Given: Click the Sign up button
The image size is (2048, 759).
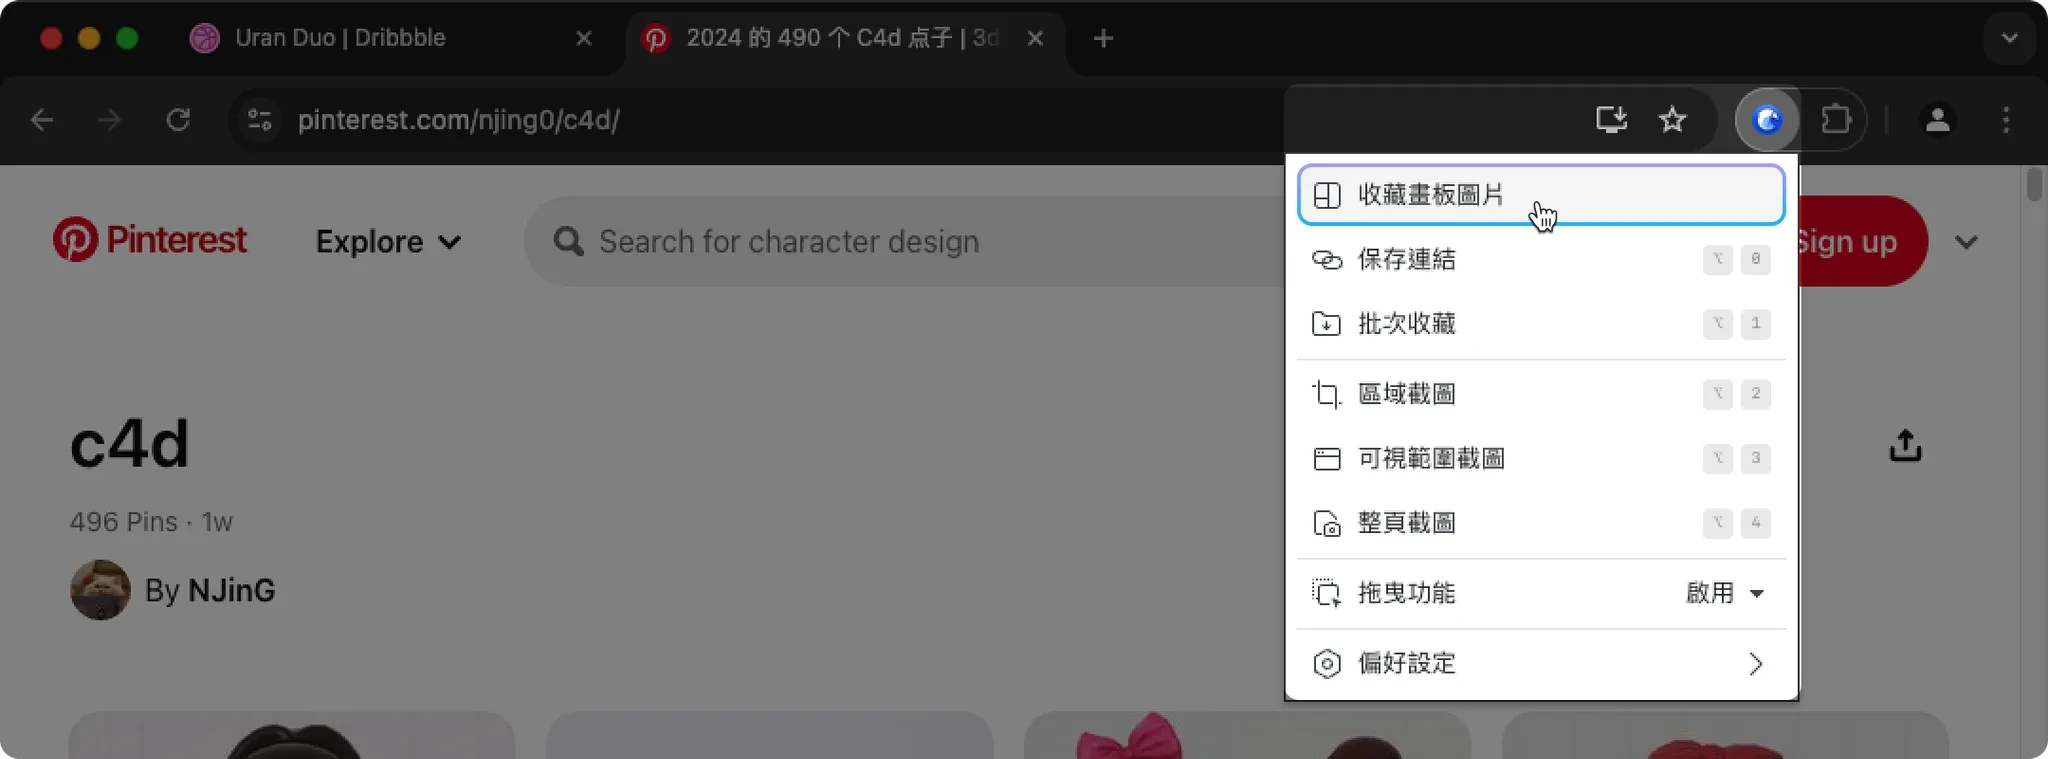Looking at the screenshot, I should pos(1862,241).
